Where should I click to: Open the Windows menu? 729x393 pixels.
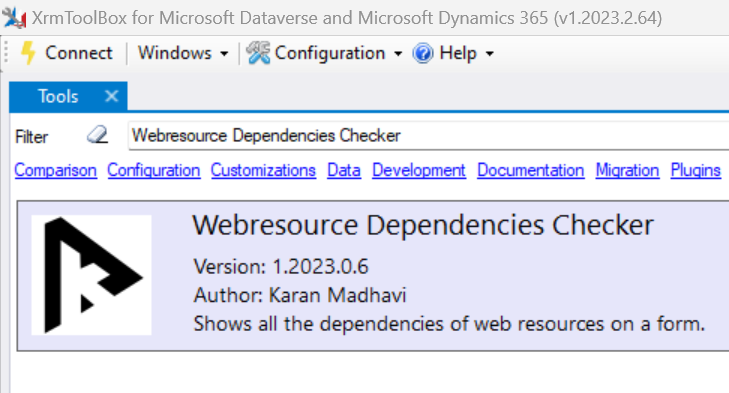pos(174,53)
